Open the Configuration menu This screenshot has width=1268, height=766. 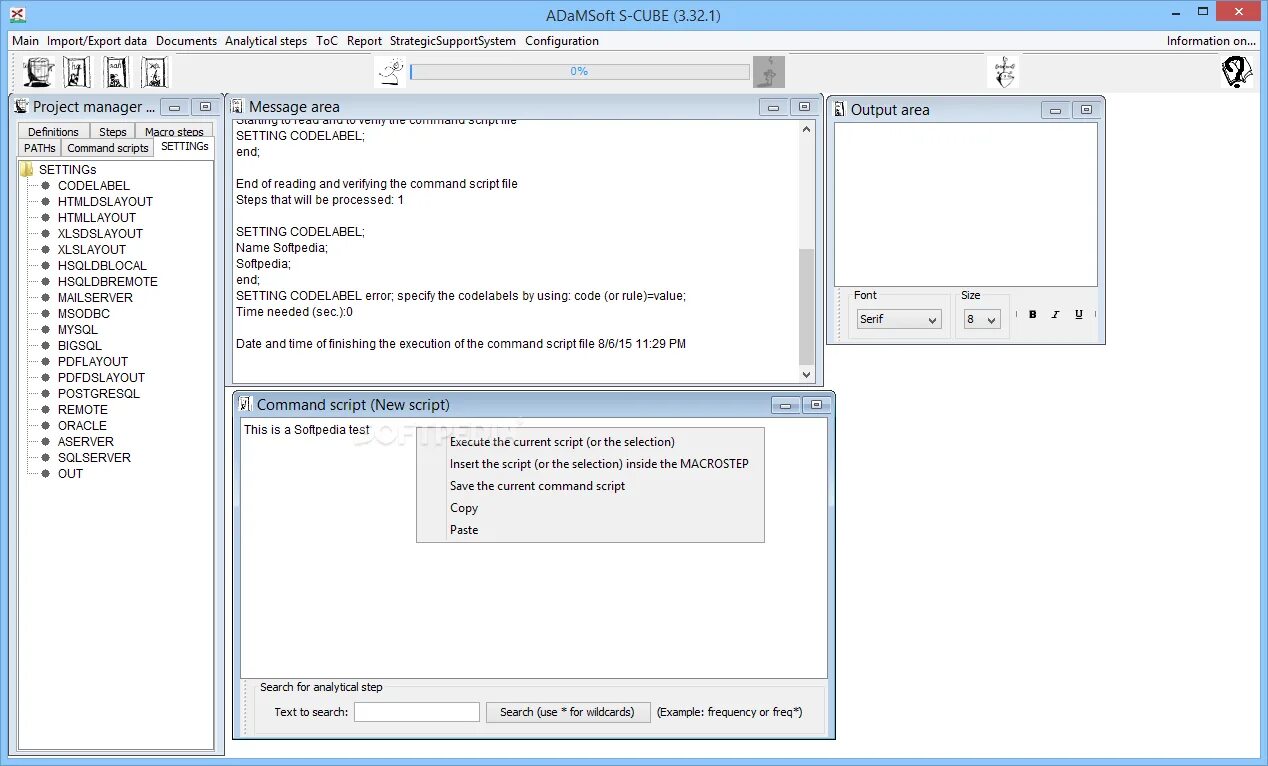(562, 41)
